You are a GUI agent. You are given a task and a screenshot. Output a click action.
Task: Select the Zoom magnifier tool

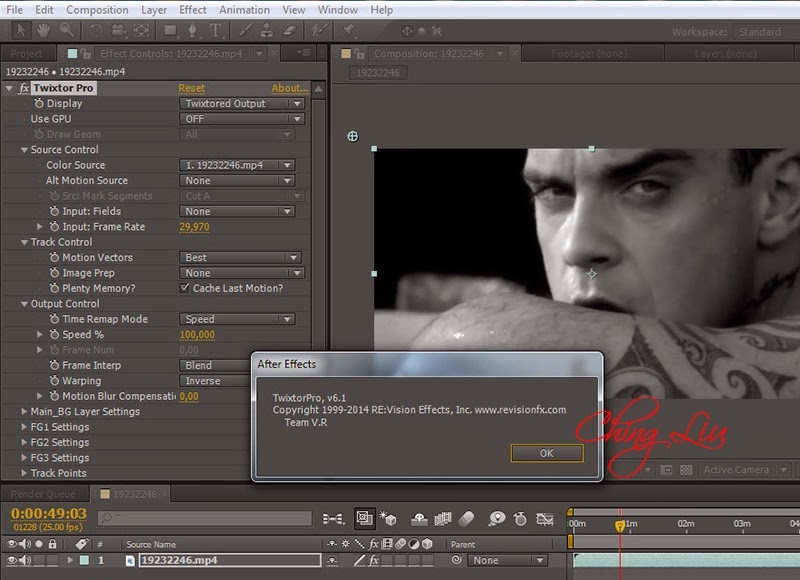coord(65,30)
